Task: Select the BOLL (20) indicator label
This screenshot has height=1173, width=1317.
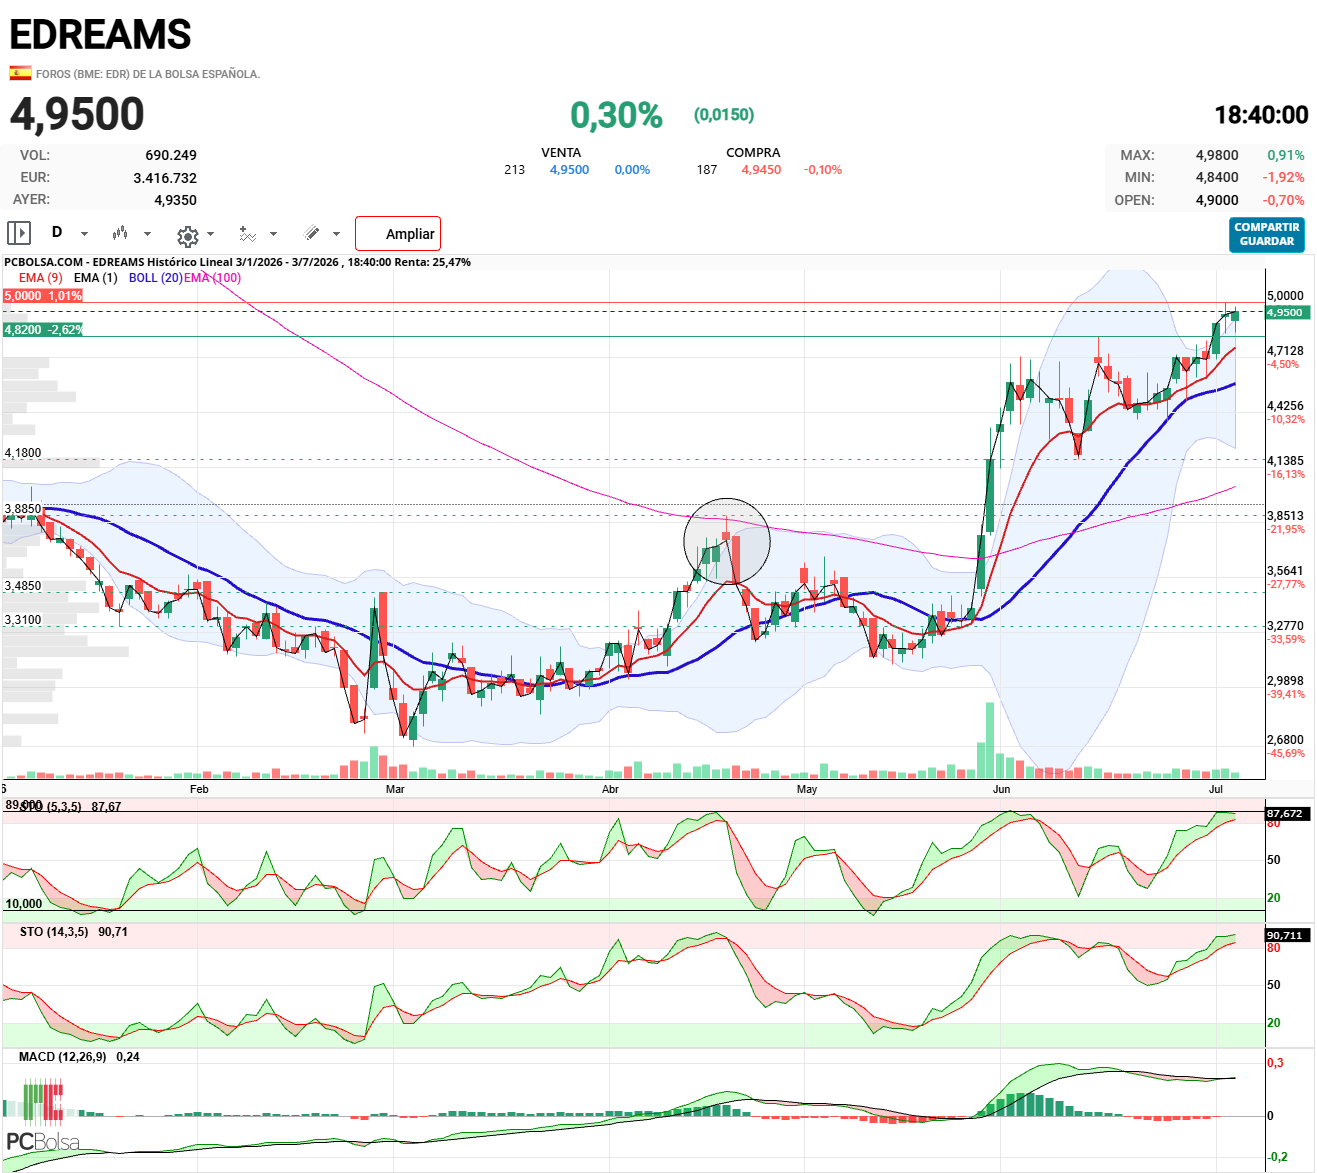Action: click(x=155, y=278)
